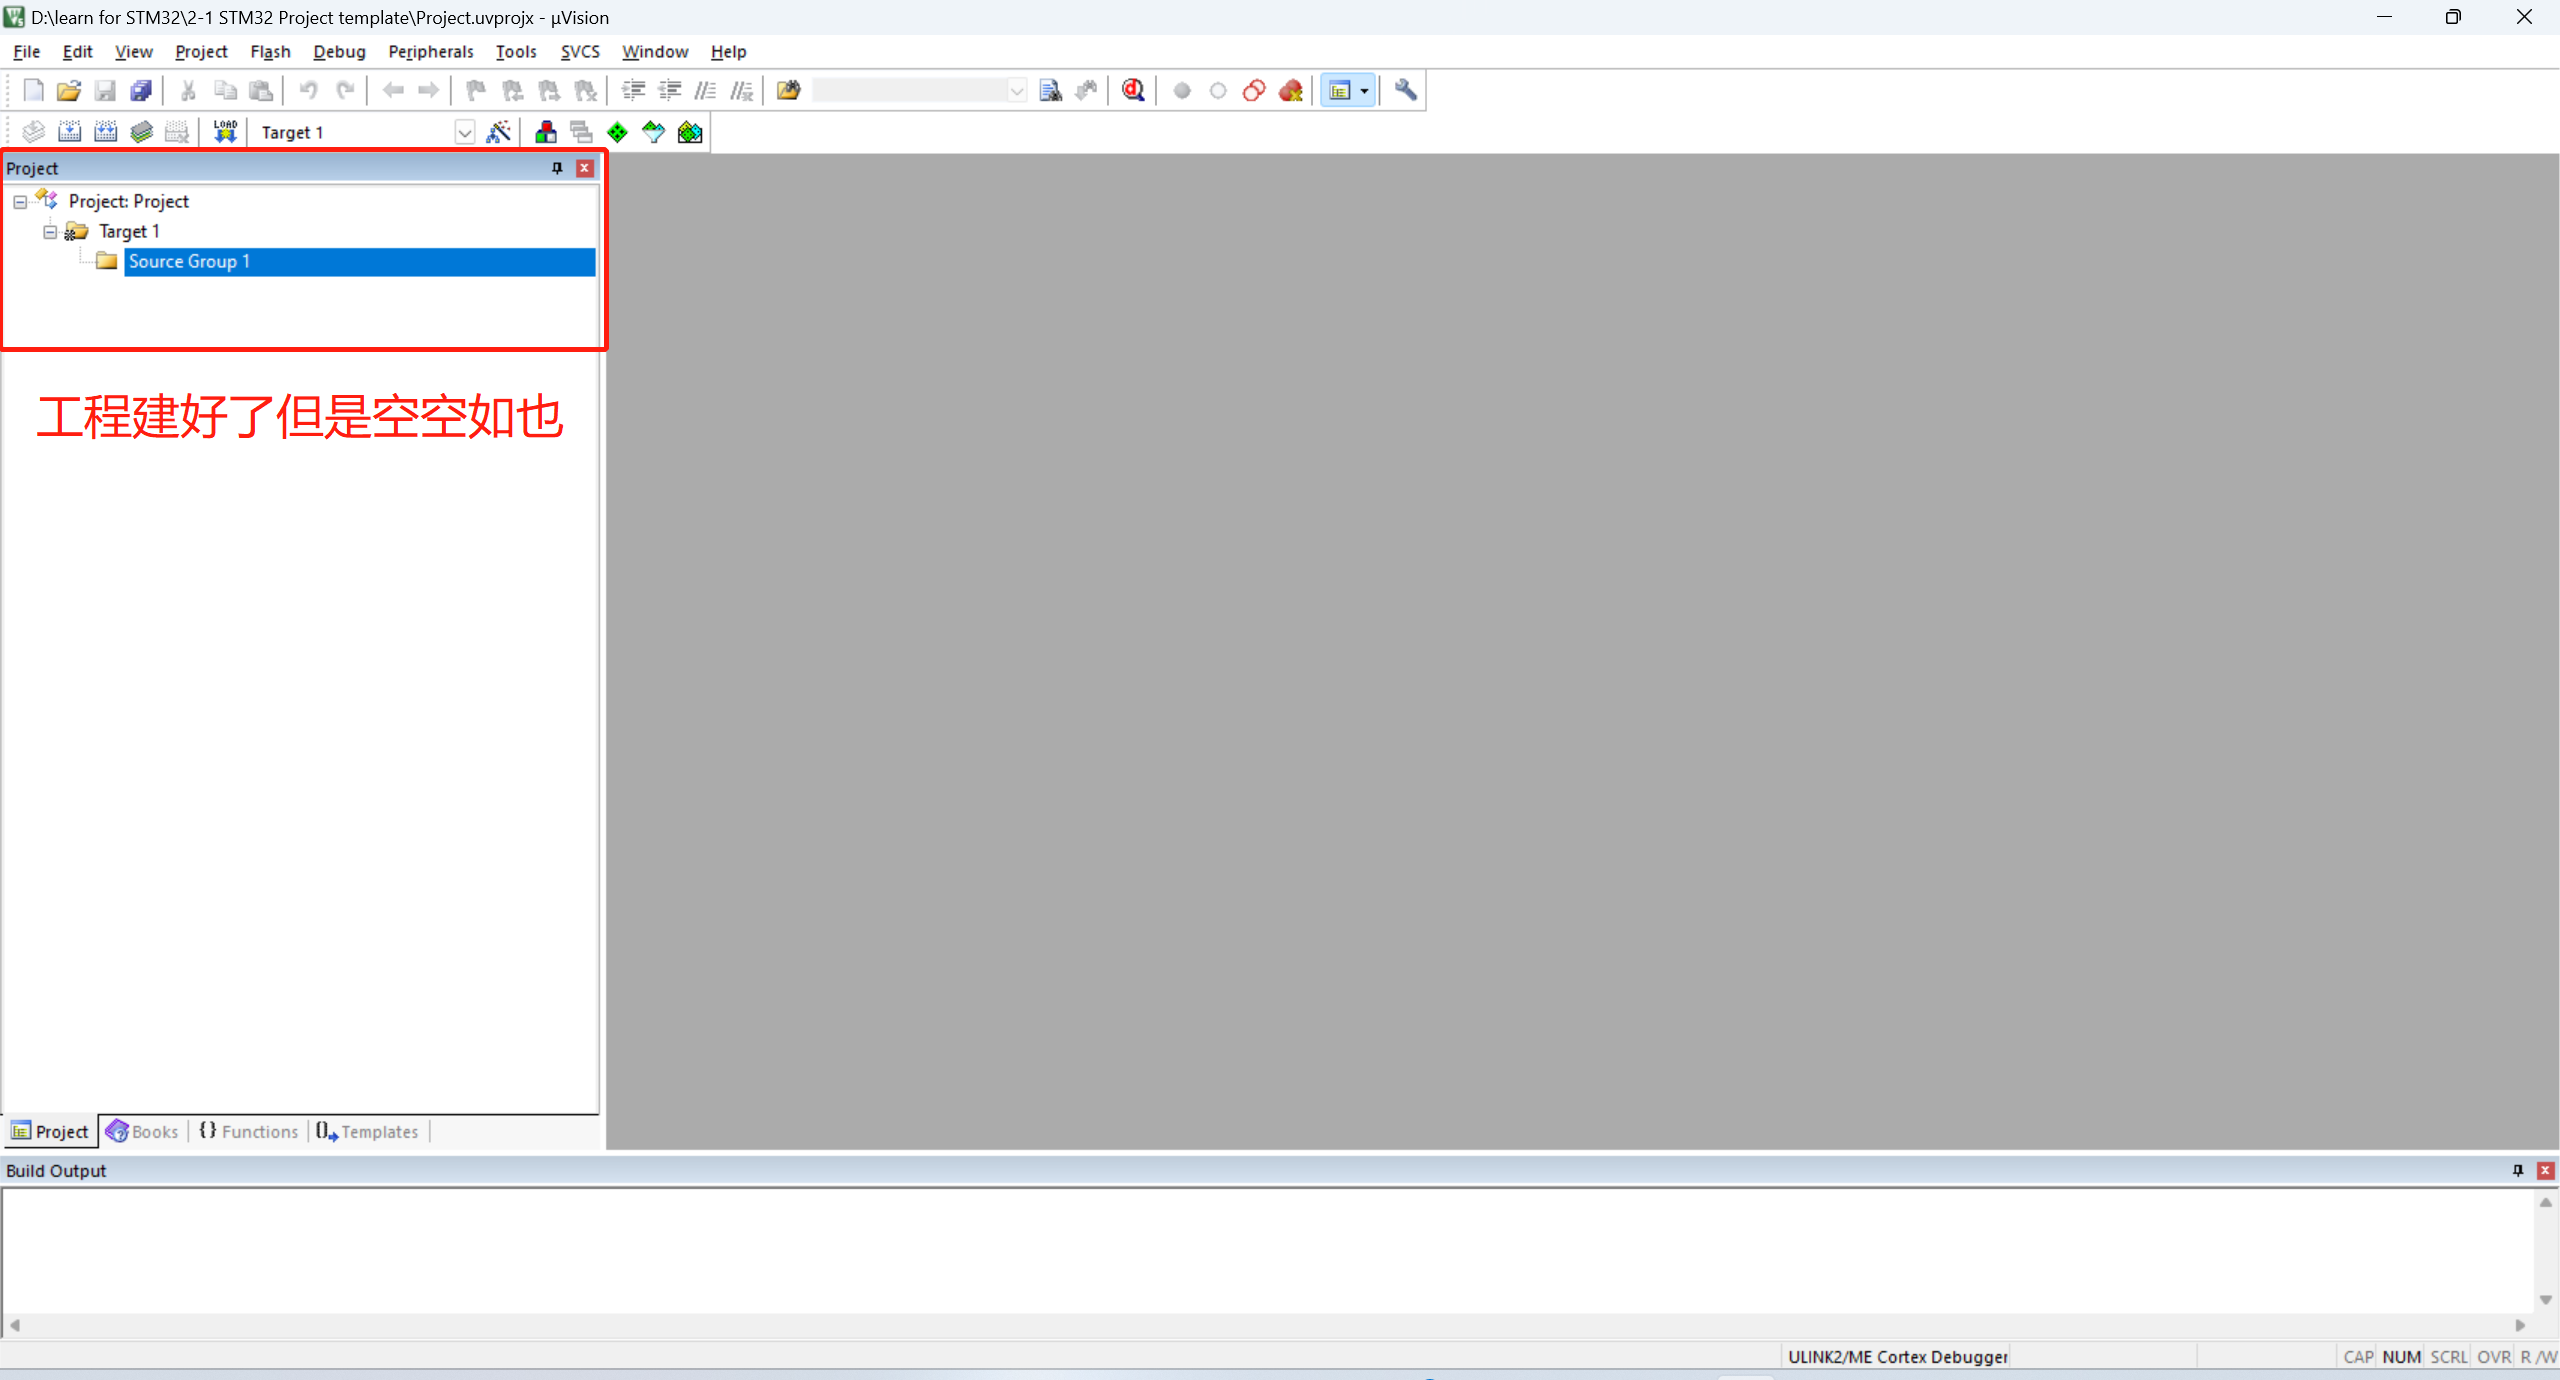
Task: Open Configuration wrench icon
Action: tap(1405, 90)
